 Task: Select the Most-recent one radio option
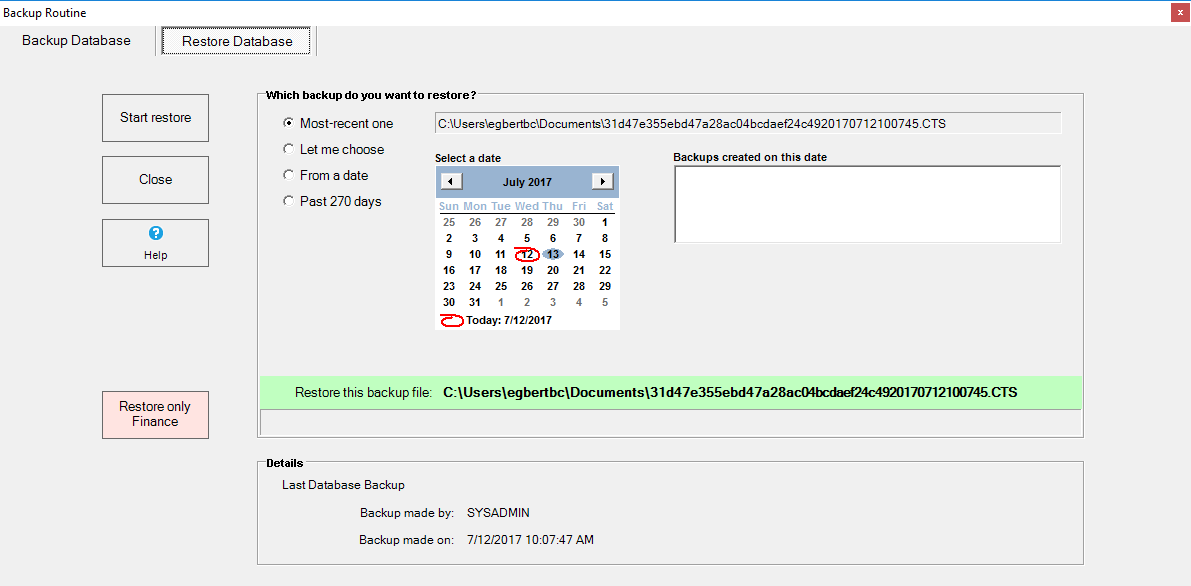289,124
